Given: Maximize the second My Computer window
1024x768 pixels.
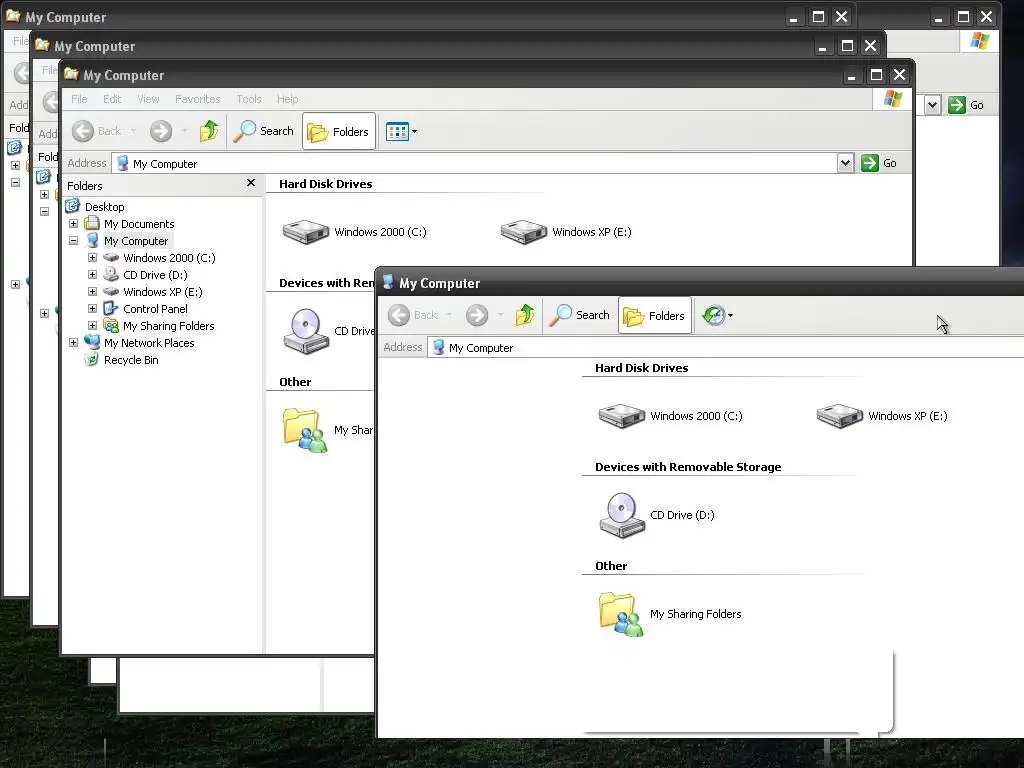Looking at the screenshot, I should [847, 46].
